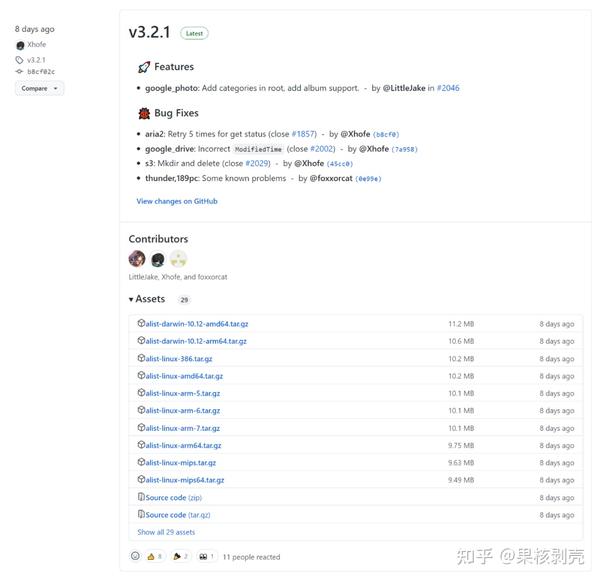The height and width of the screenshot is (581, 600).
Task: Open @Xhofe mention in aria2 fix line
Action: (x=355, y=134)
